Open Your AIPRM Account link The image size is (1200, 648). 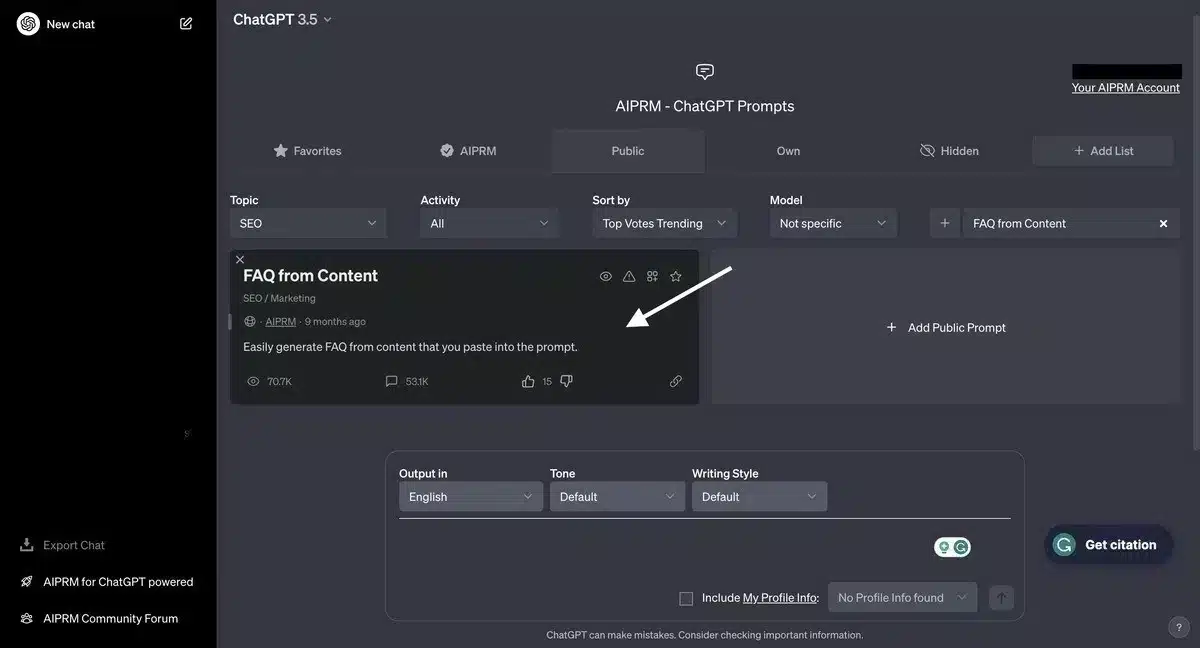[1126, 88]
